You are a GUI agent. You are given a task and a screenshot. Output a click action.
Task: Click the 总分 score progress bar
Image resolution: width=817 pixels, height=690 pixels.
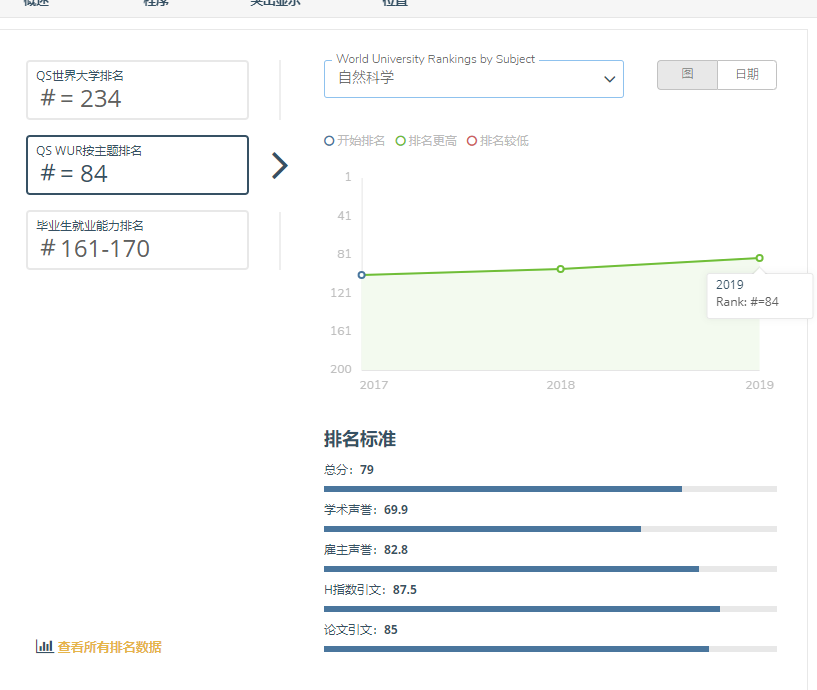pos(550,489)
